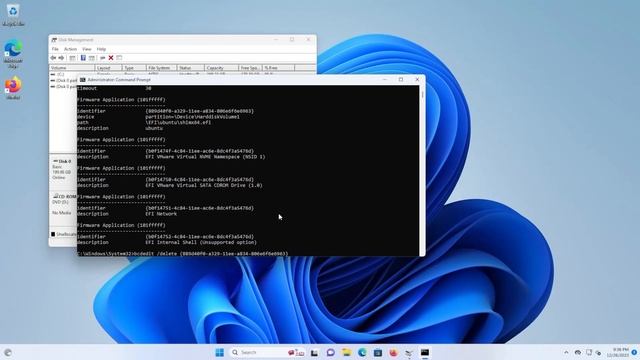Open Task View from the taskbar
This screenshot has height=360, width=640.
[x=314, y=352]
